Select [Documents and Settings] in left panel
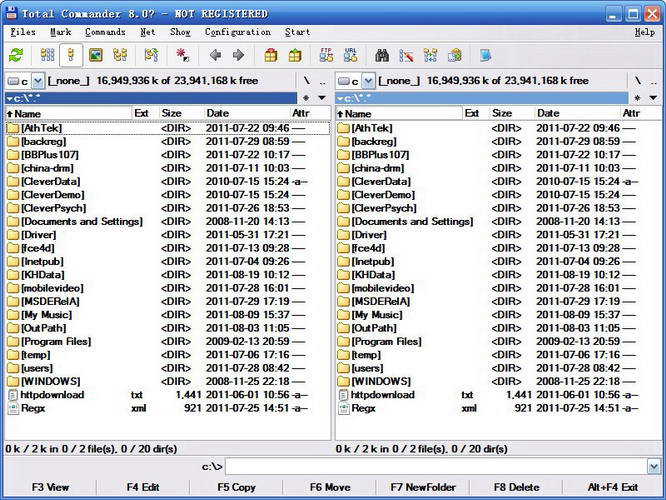Screen dimensions: 666x500 (x=167, y=222)
